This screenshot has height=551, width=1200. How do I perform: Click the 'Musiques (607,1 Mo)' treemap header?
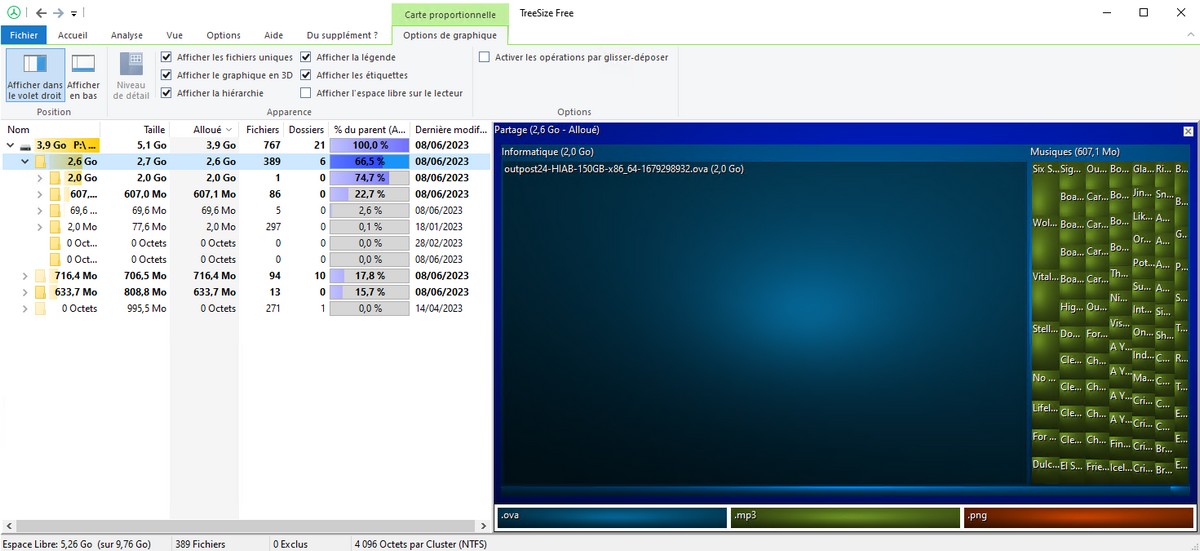tap(1075, 151)
